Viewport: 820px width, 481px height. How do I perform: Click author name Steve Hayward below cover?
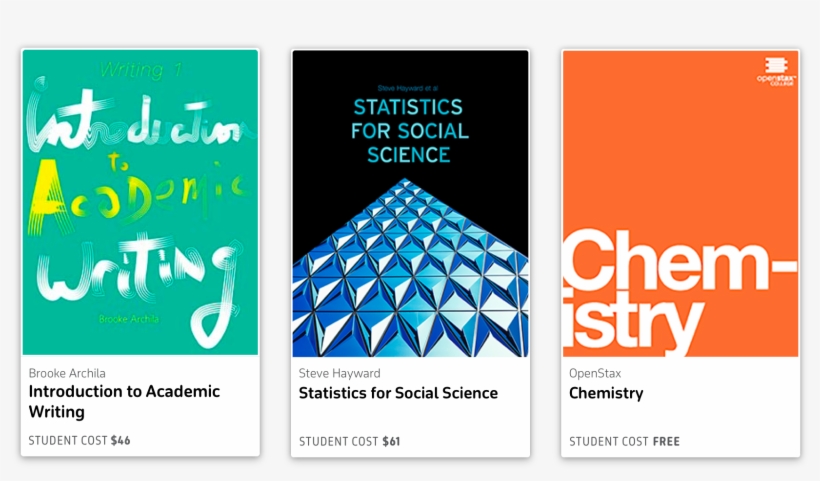(339, 373)
